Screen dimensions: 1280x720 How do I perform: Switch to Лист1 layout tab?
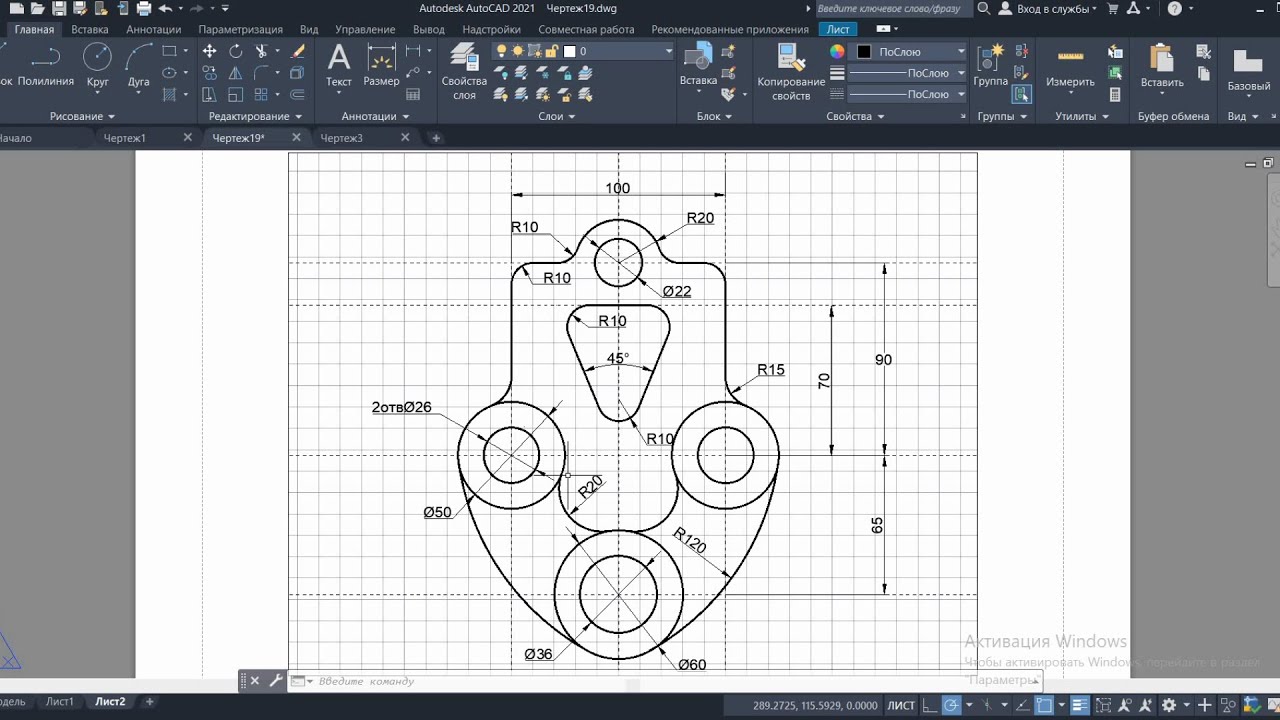coord(60,702)
